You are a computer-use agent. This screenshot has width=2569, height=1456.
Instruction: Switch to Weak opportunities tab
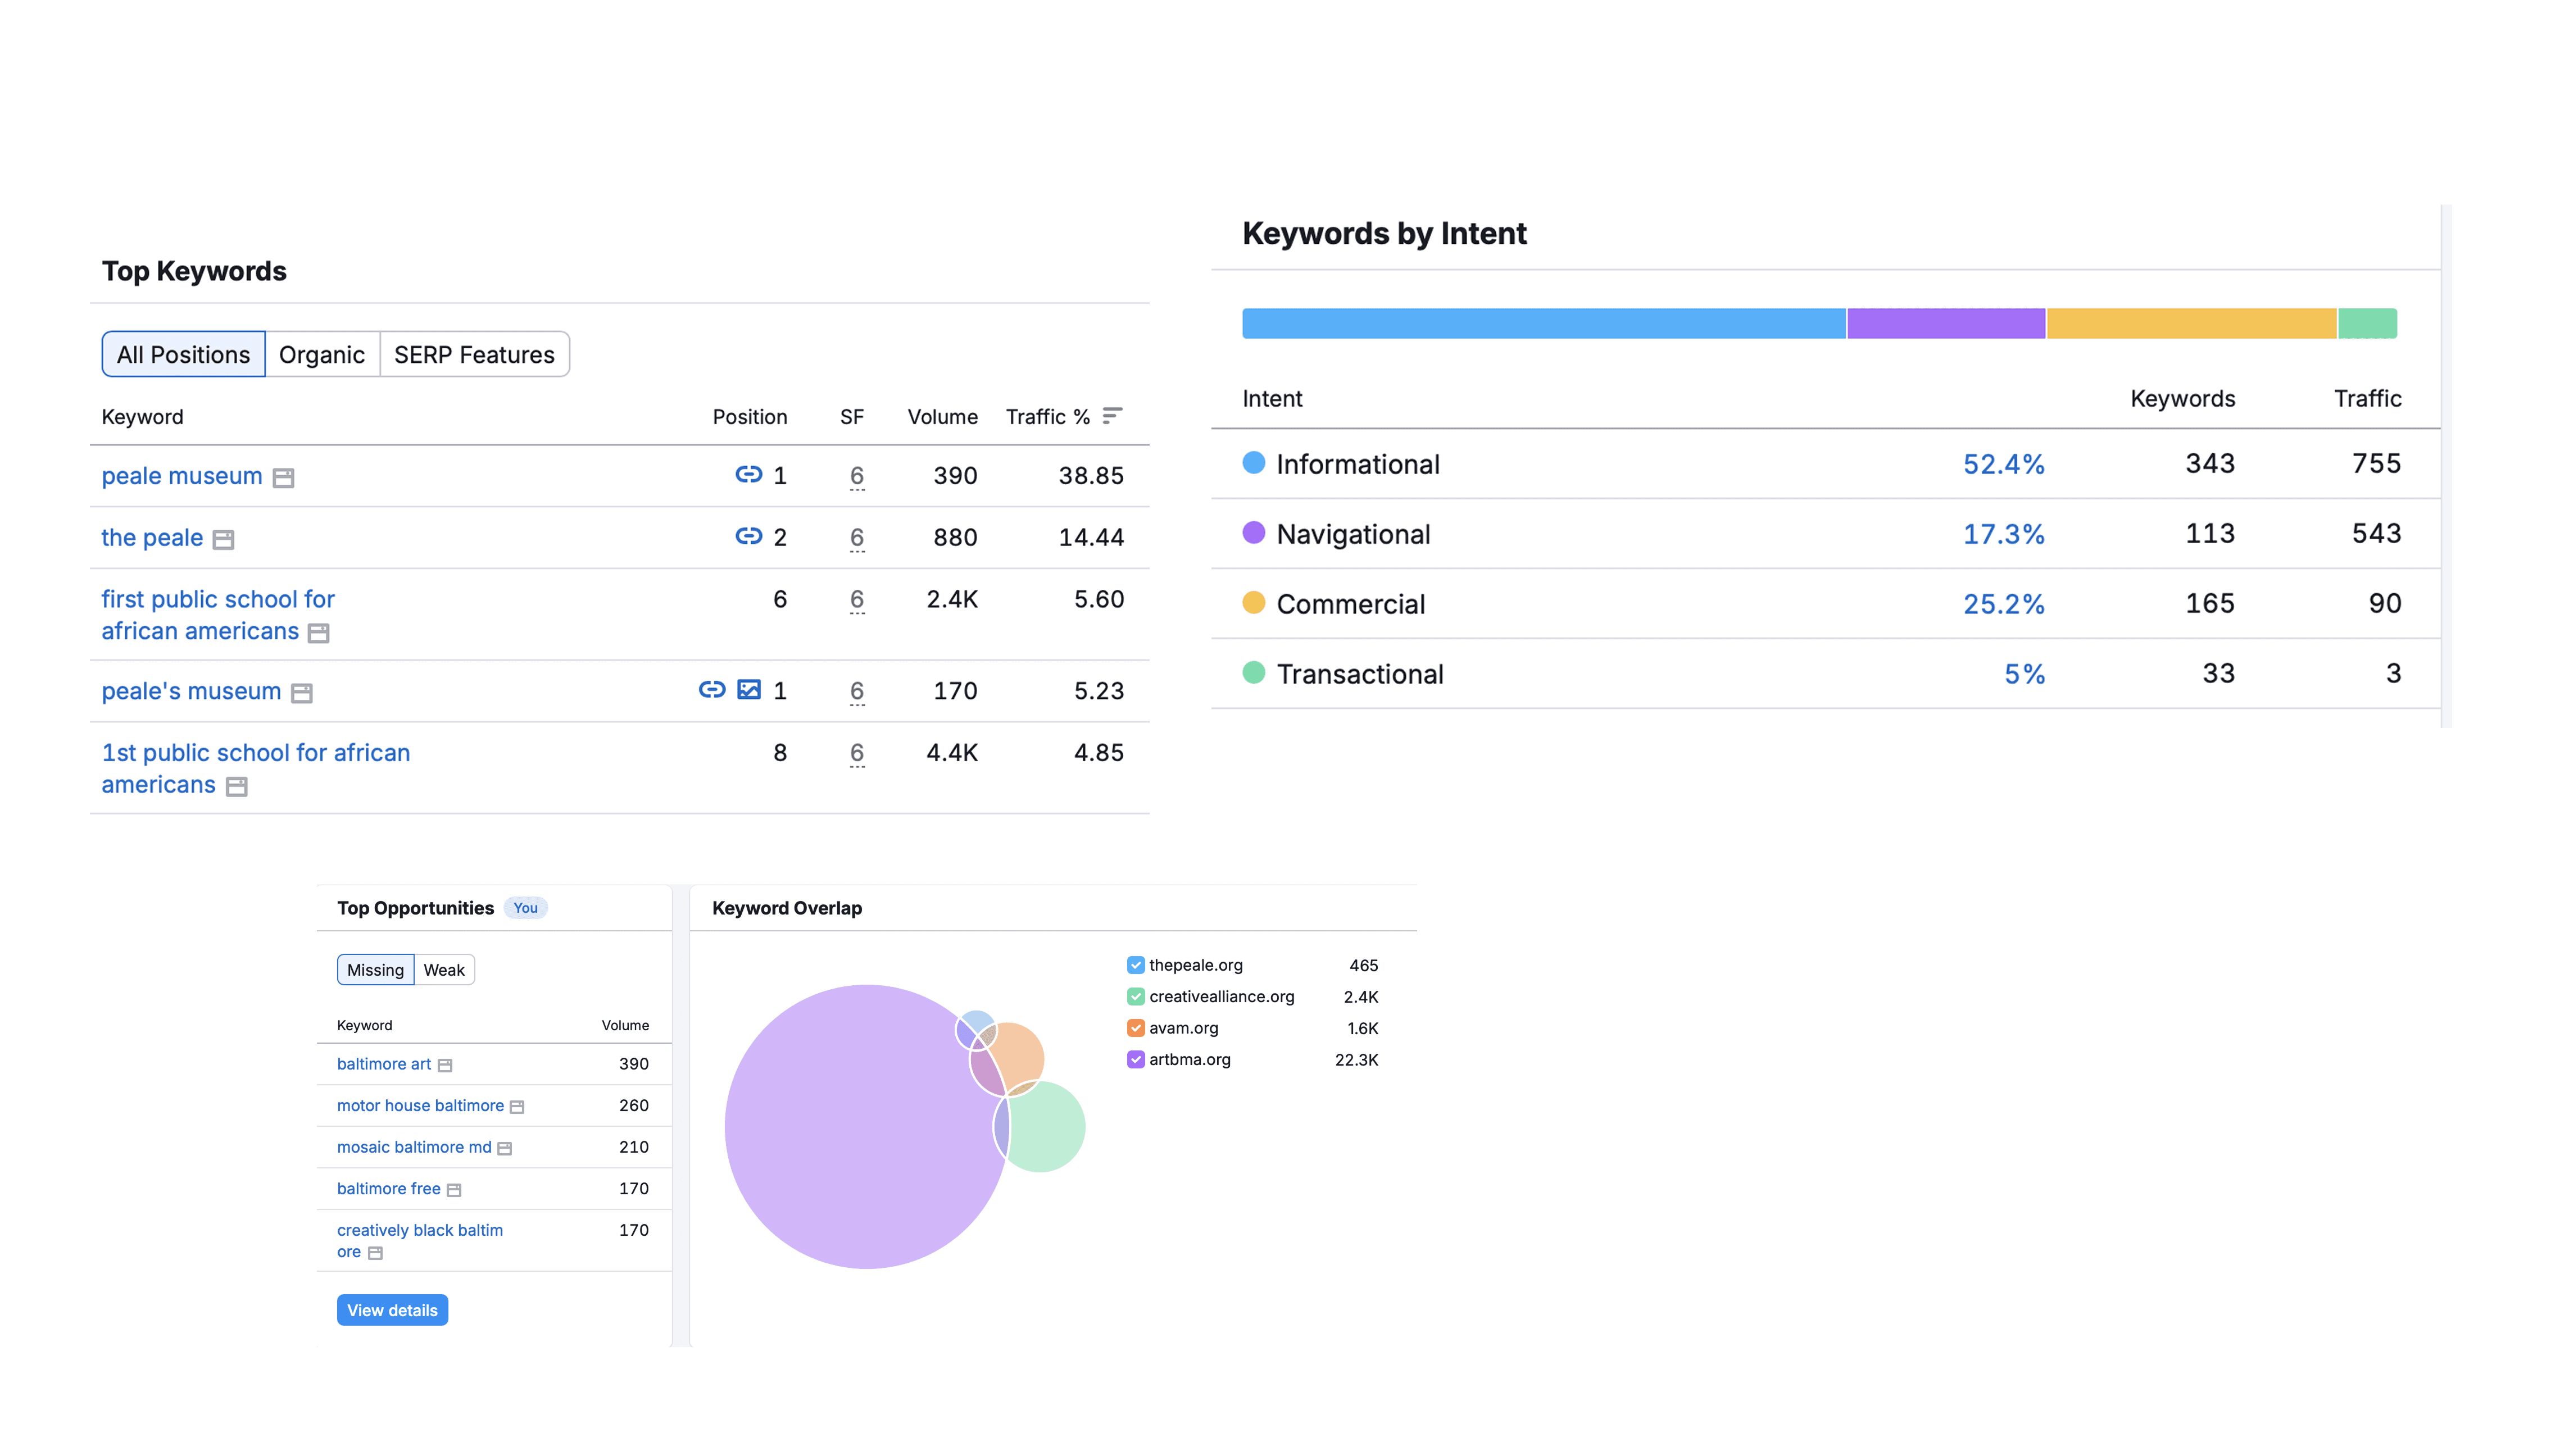[x=443, y=970]
